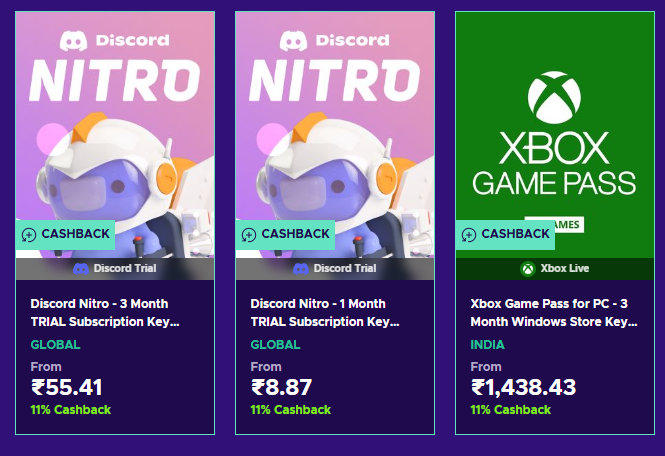Open Xbox Game Pass for PC 3 Month title
The image size is (665, 456).
click(x=554, y=313)
